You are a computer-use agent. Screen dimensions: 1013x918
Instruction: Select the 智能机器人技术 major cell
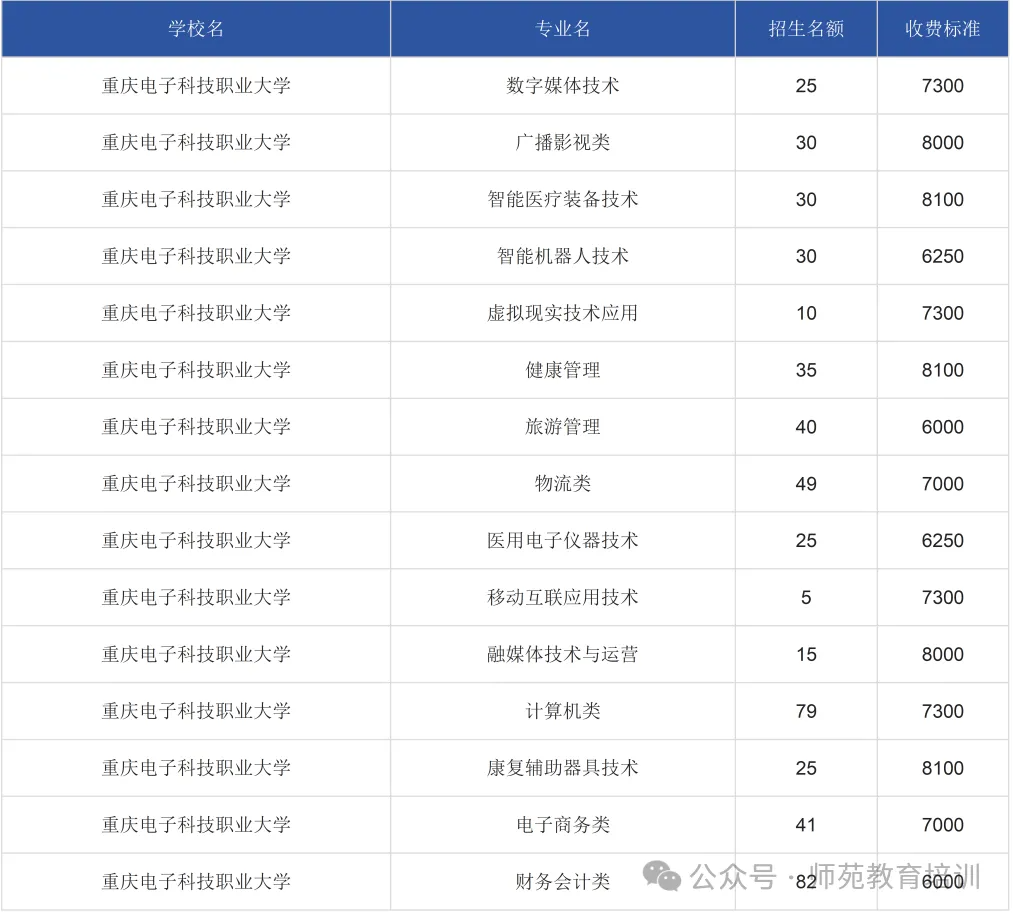pyautogui.click(x=563, y=256)
